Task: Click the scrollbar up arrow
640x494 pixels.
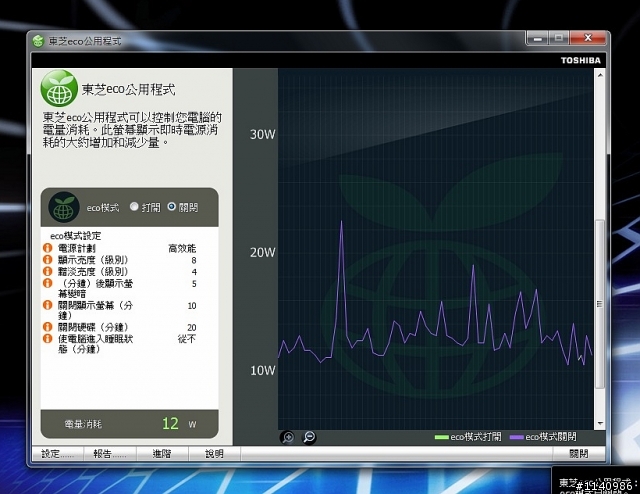Action: [x=600, y=75]
